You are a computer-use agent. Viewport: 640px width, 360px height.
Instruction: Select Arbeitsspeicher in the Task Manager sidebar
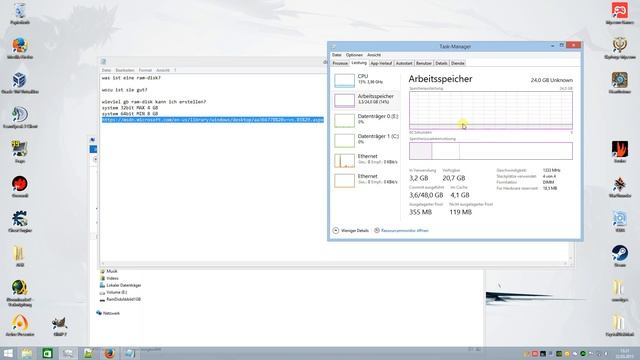(x=366, y=100)
